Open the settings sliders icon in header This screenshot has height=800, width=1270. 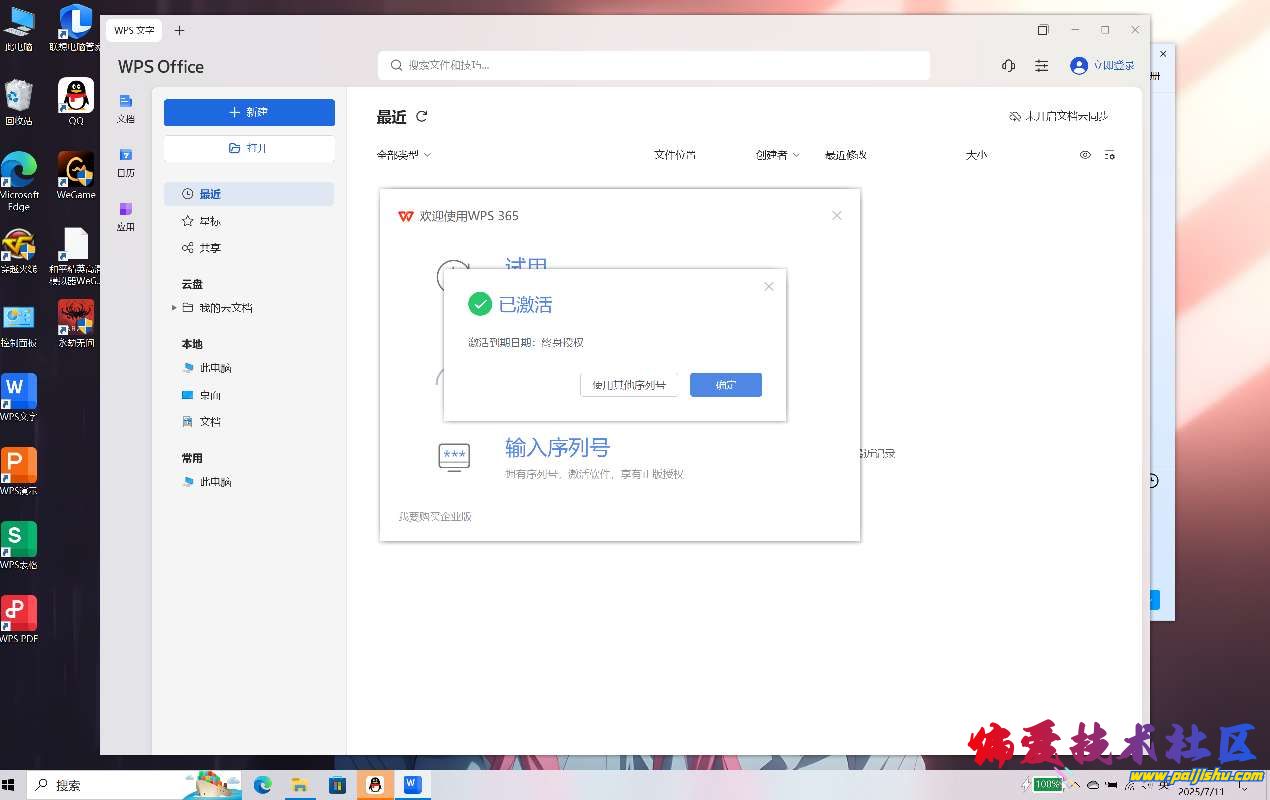click(1042, 65)
